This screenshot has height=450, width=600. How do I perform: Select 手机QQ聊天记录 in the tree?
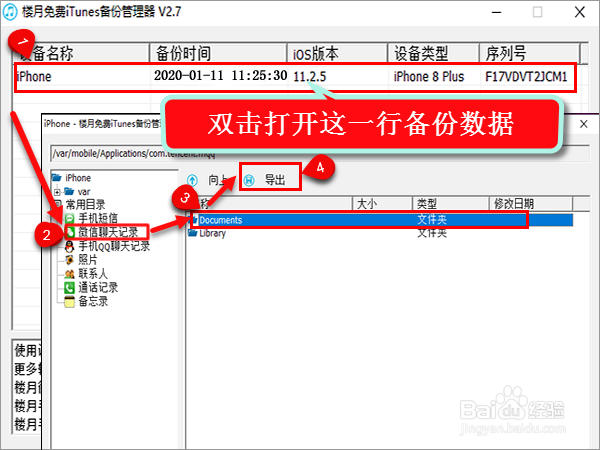tap(114, 246)
